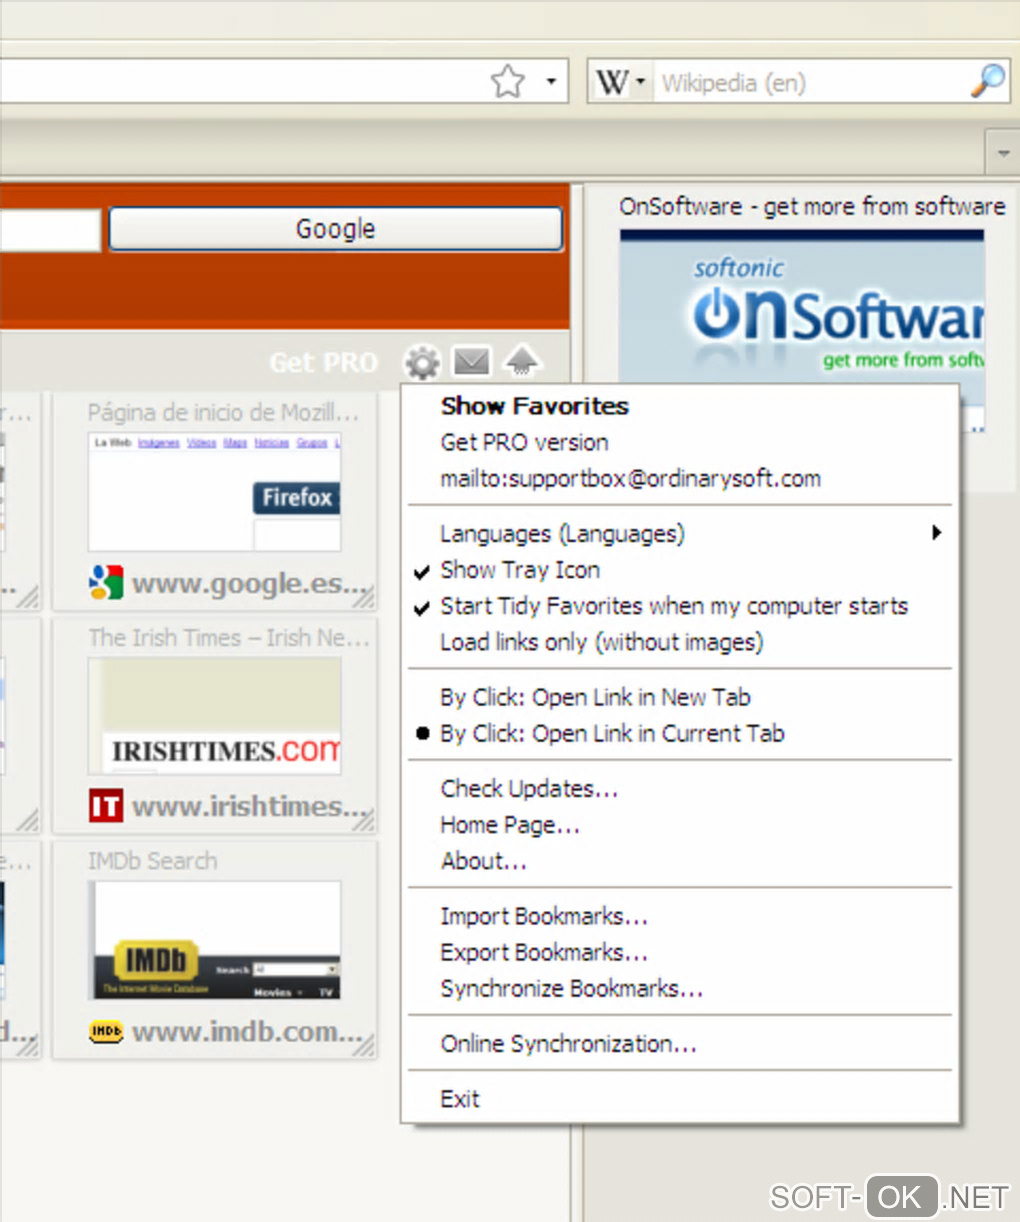
Task: Open the Google Firefox start page thumbnail
Action: tap(215, 491)
